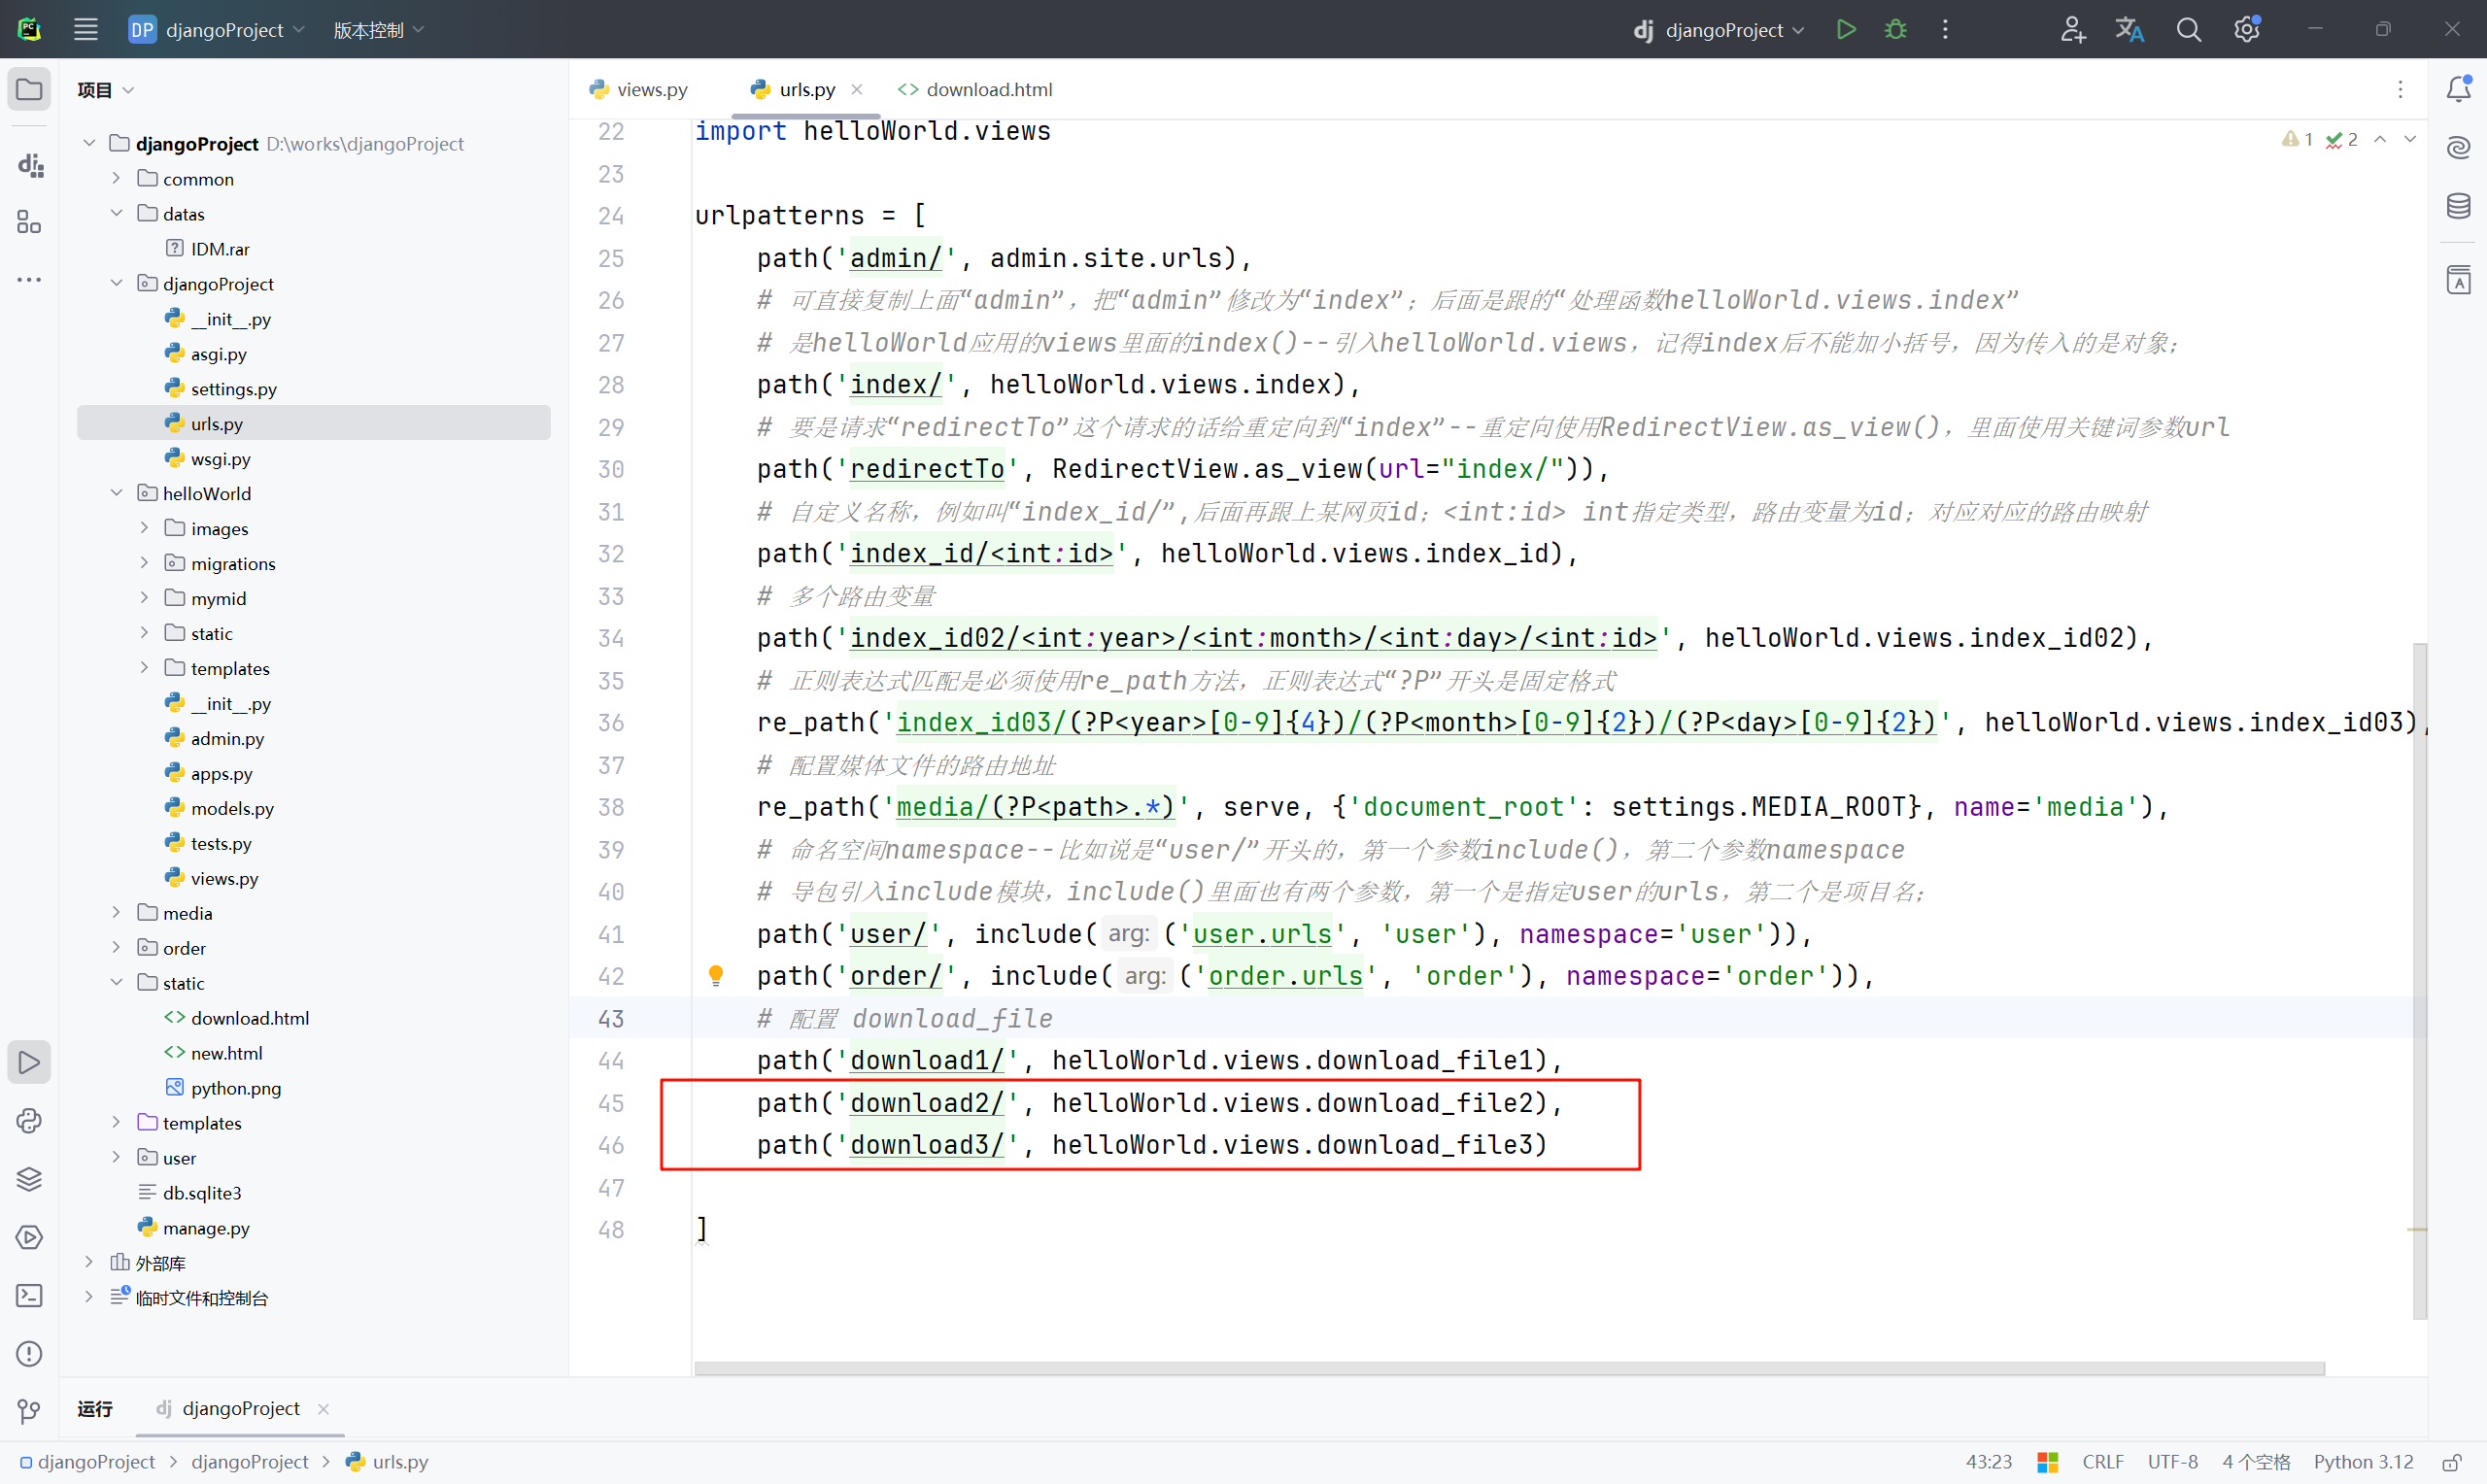Open the translation tool icon
The height and width of the screenshot is (1484, 2487).
click(2129, 29)
